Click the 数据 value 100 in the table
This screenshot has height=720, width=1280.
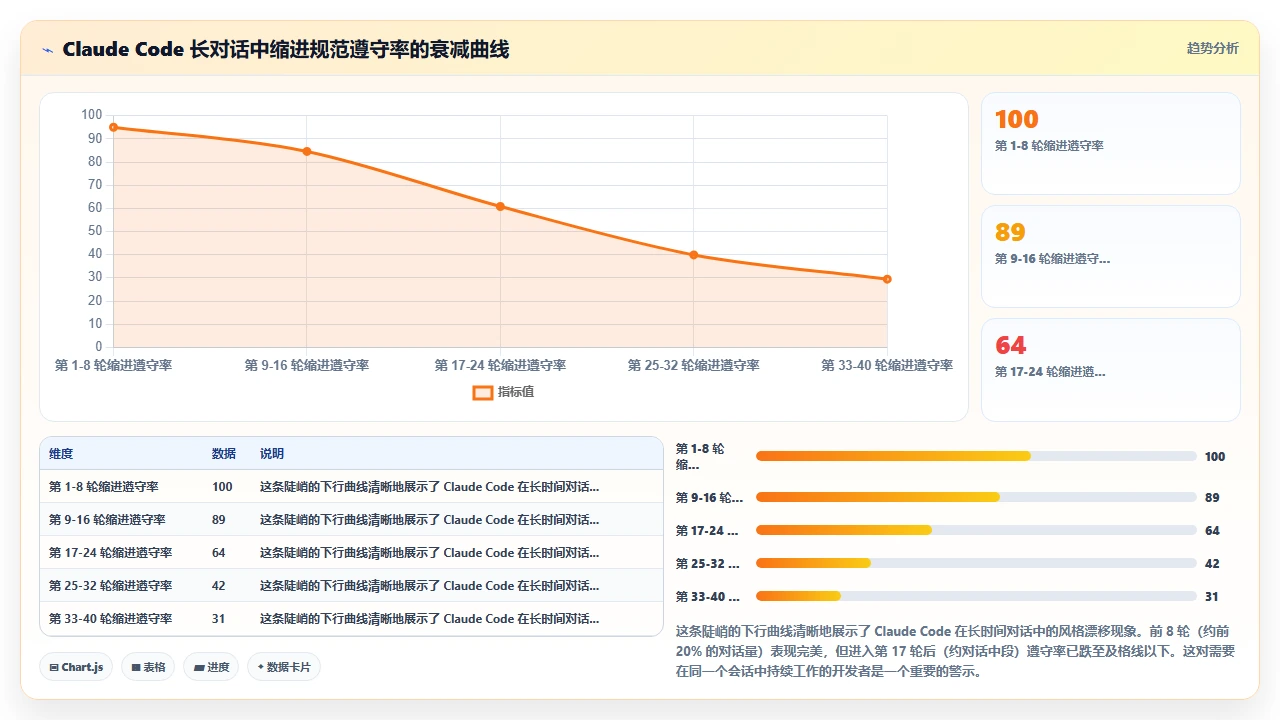222,487
